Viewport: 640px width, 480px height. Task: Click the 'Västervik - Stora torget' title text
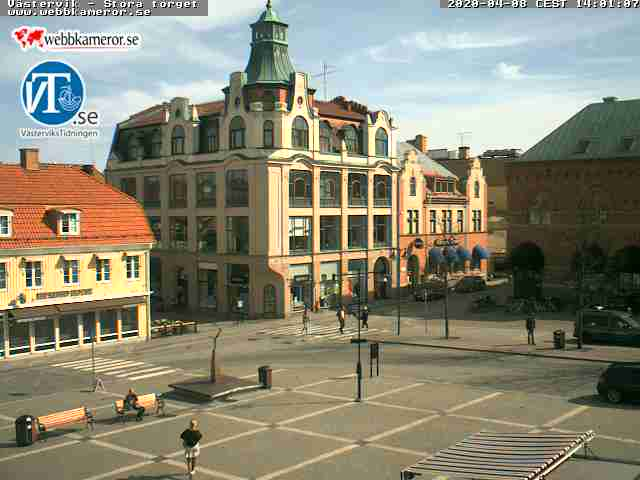tap(103, 4)
